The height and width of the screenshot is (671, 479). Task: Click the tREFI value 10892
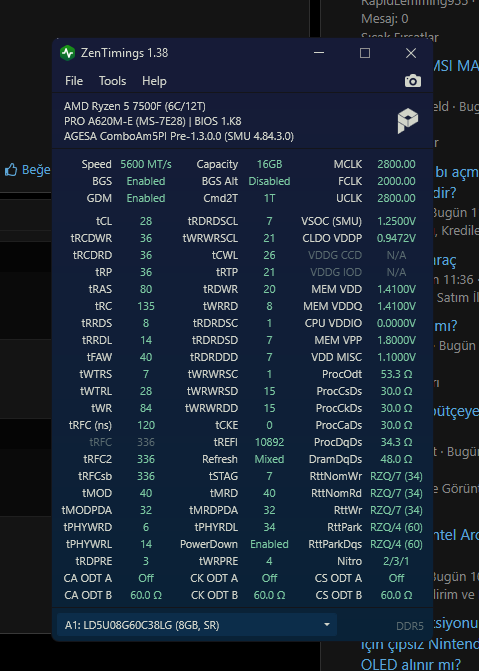coord(269,442)
